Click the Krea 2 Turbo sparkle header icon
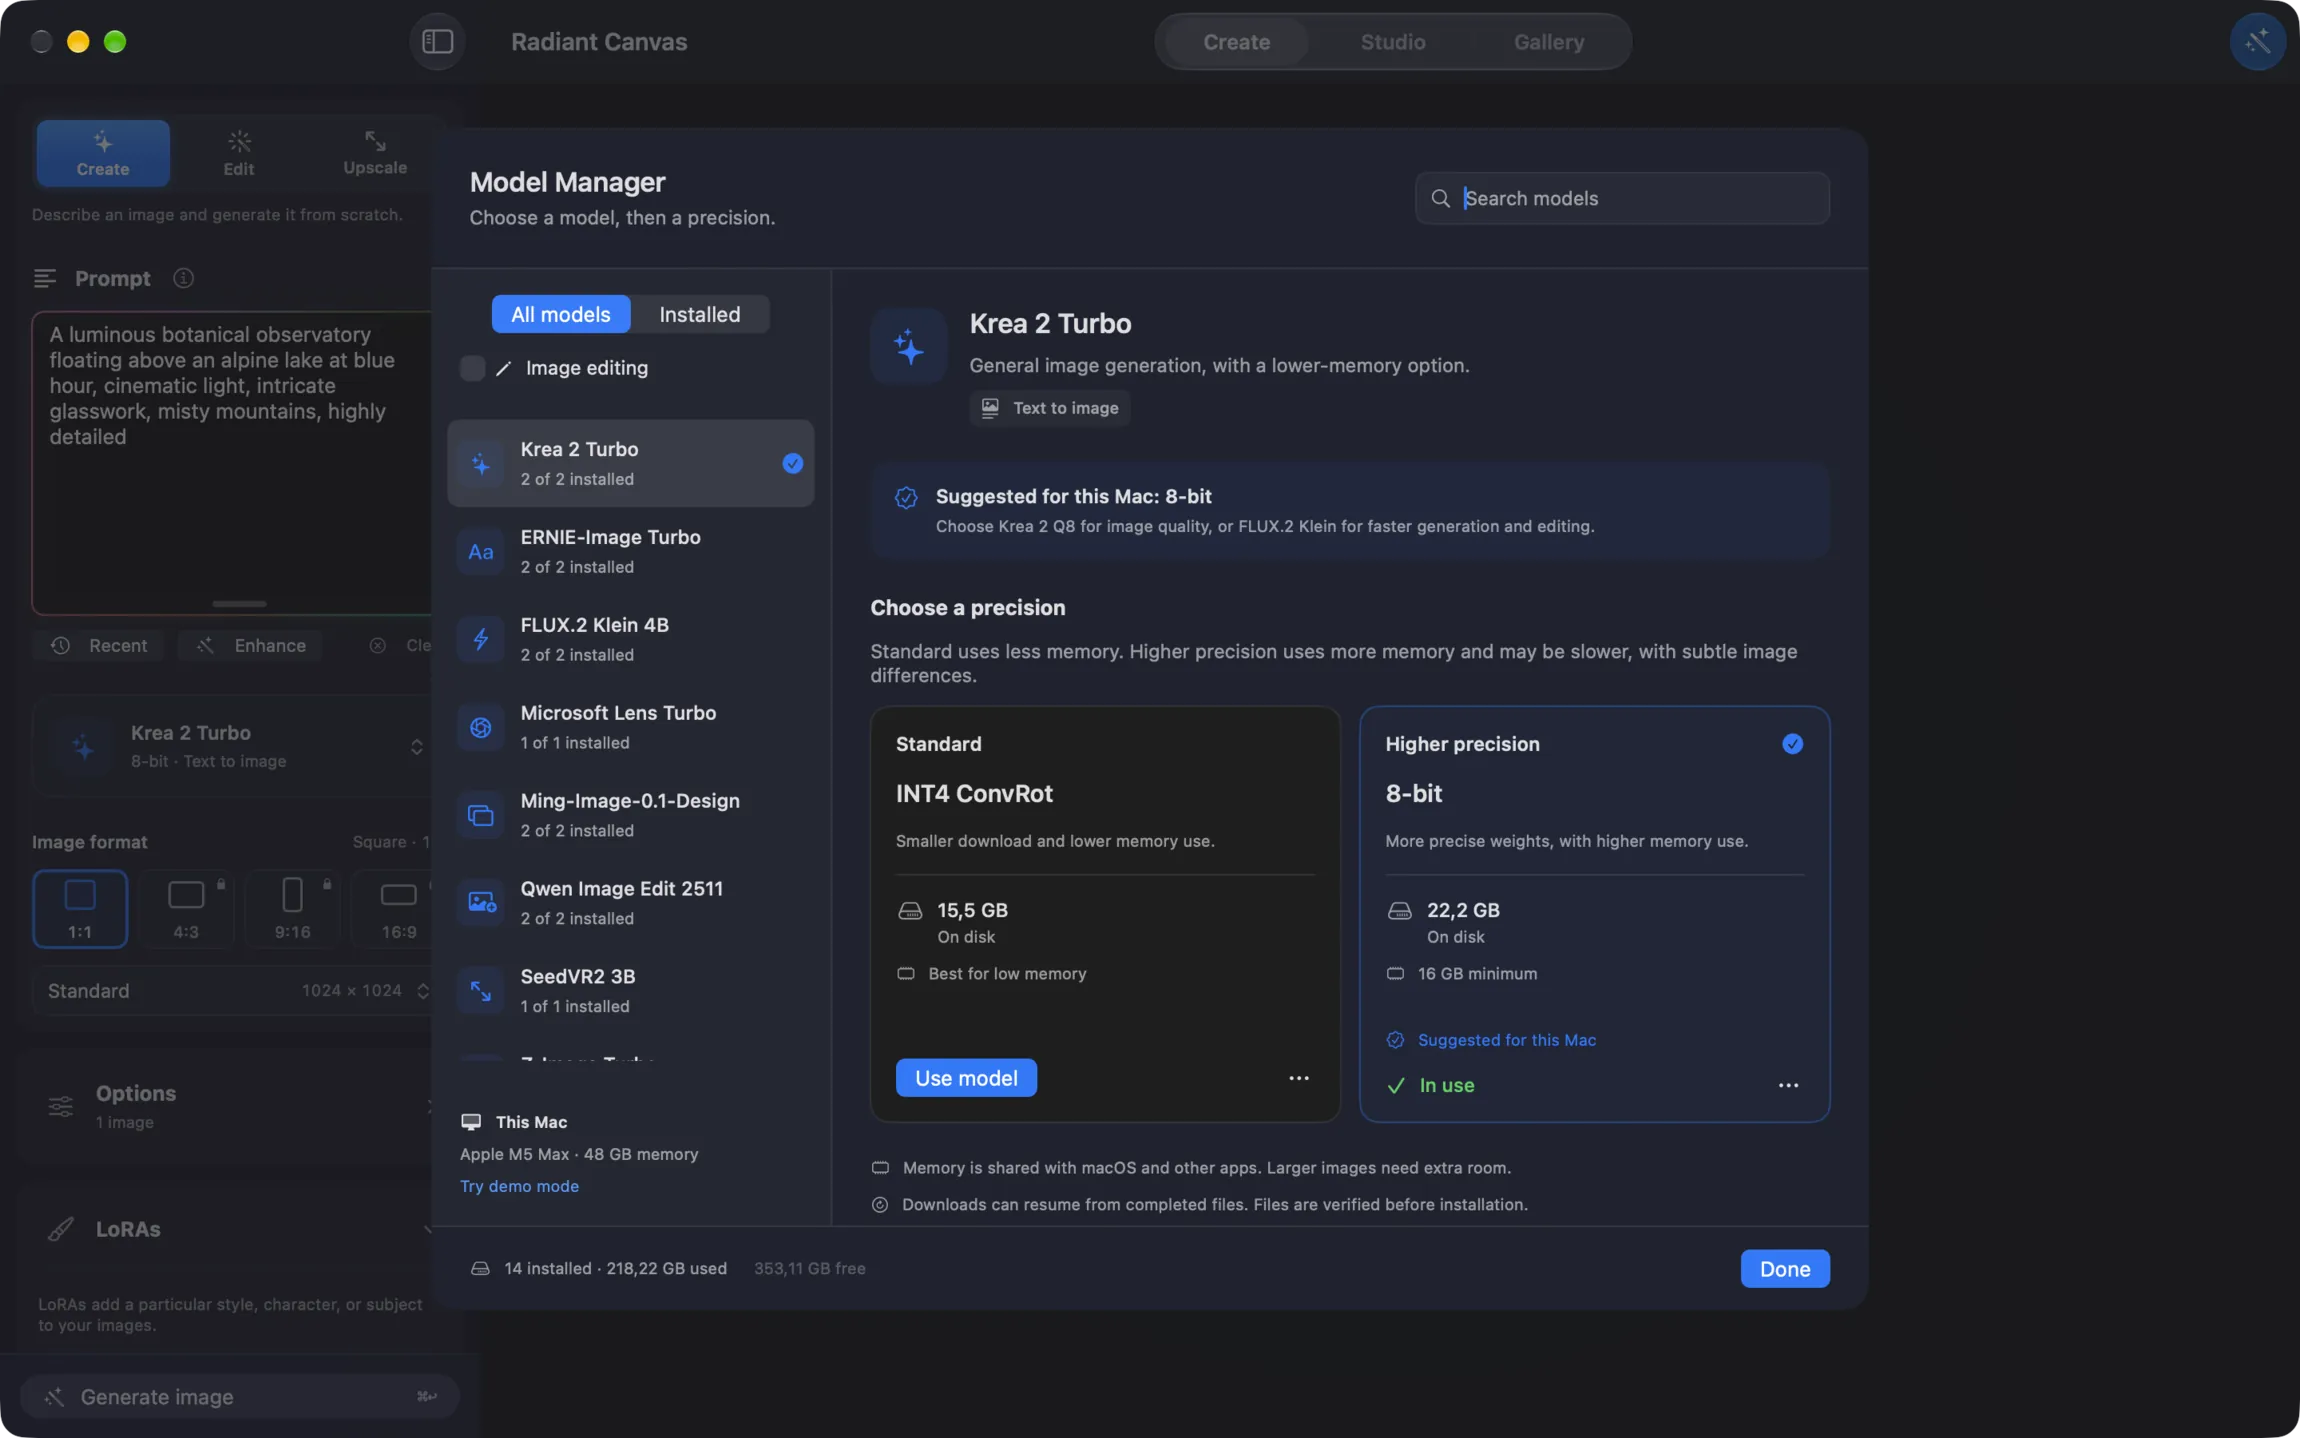Screen dimensions: 2300x1438 [x=908, y=346]
